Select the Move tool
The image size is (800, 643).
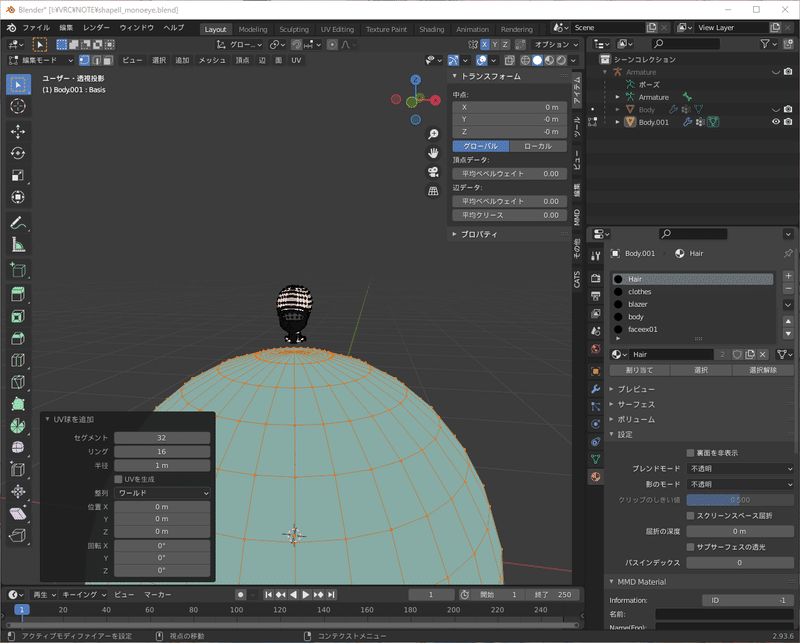click(x=18, y=132)
